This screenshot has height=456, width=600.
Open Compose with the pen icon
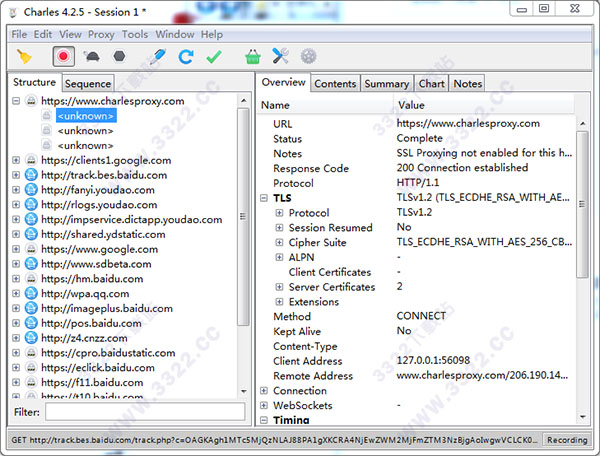pos(157,57)
